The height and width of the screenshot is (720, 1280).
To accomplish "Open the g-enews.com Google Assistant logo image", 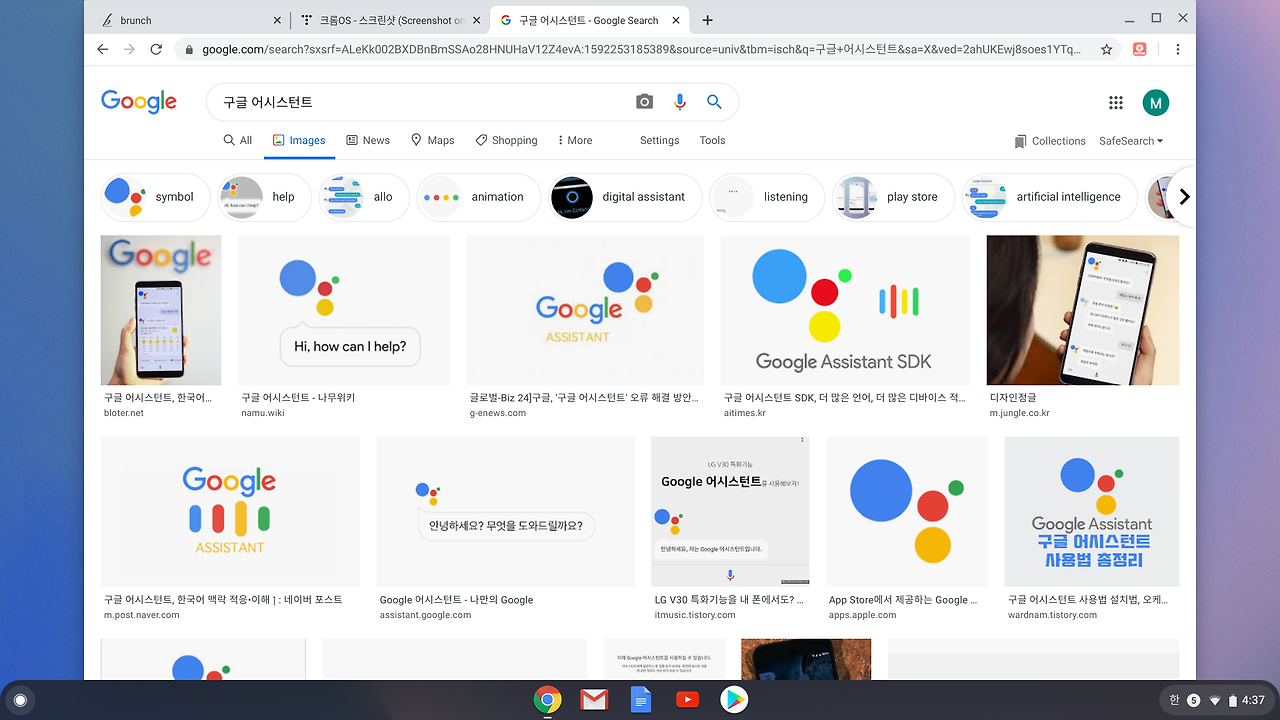I will pos(585,310).
